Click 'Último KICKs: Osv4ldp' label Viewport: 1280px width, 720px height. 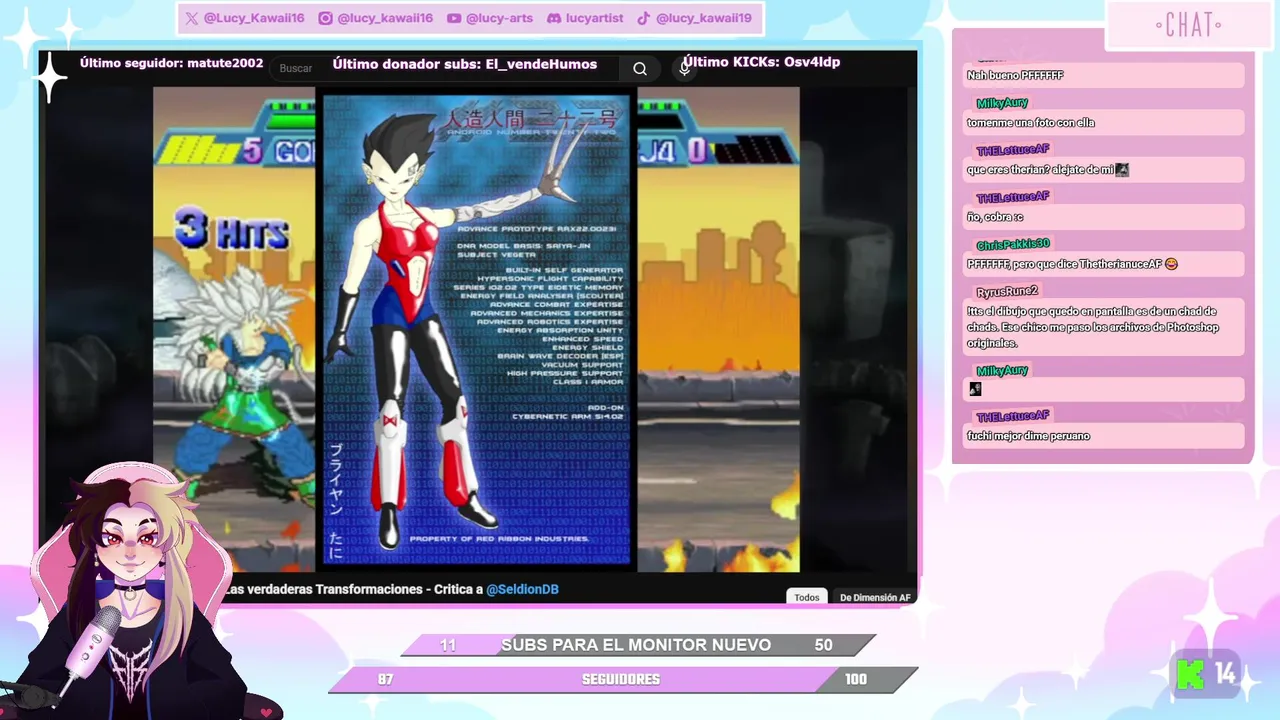pos(760,62)
